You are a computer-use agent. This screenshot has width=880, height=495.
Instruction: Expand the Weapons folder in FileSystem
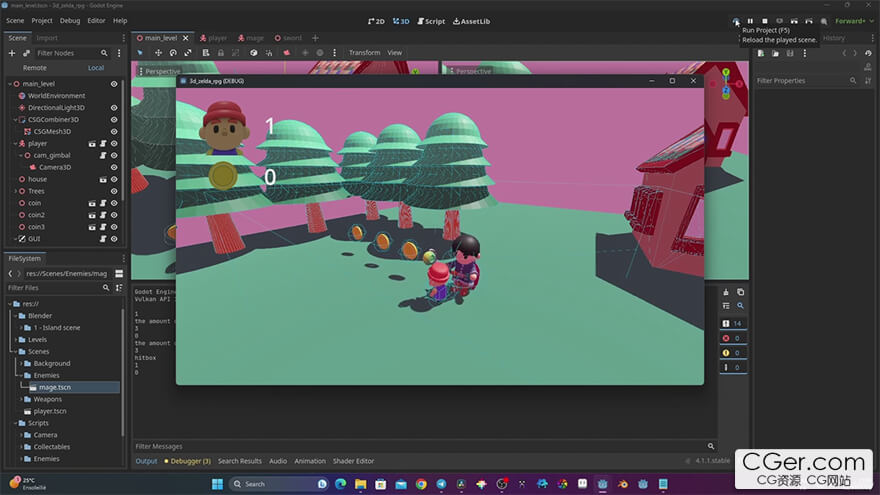[x=21, y=400]
